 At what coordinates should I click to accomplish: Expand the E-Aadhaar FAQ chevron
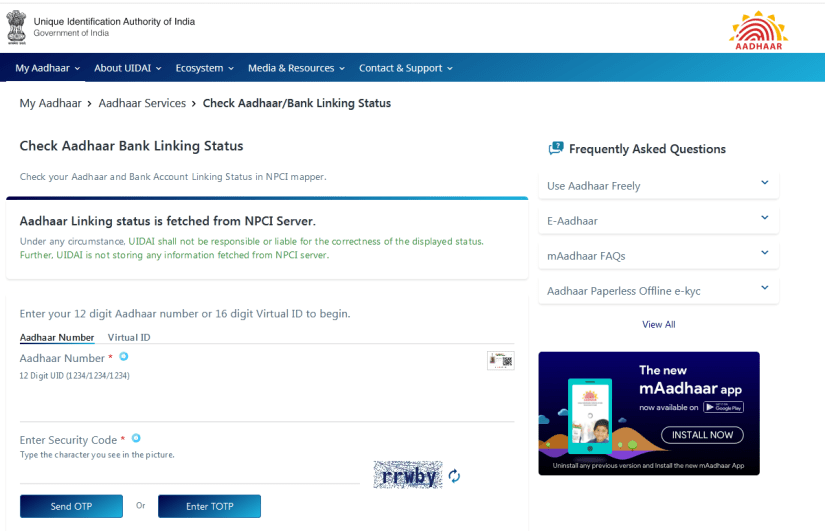click(764, 218)
